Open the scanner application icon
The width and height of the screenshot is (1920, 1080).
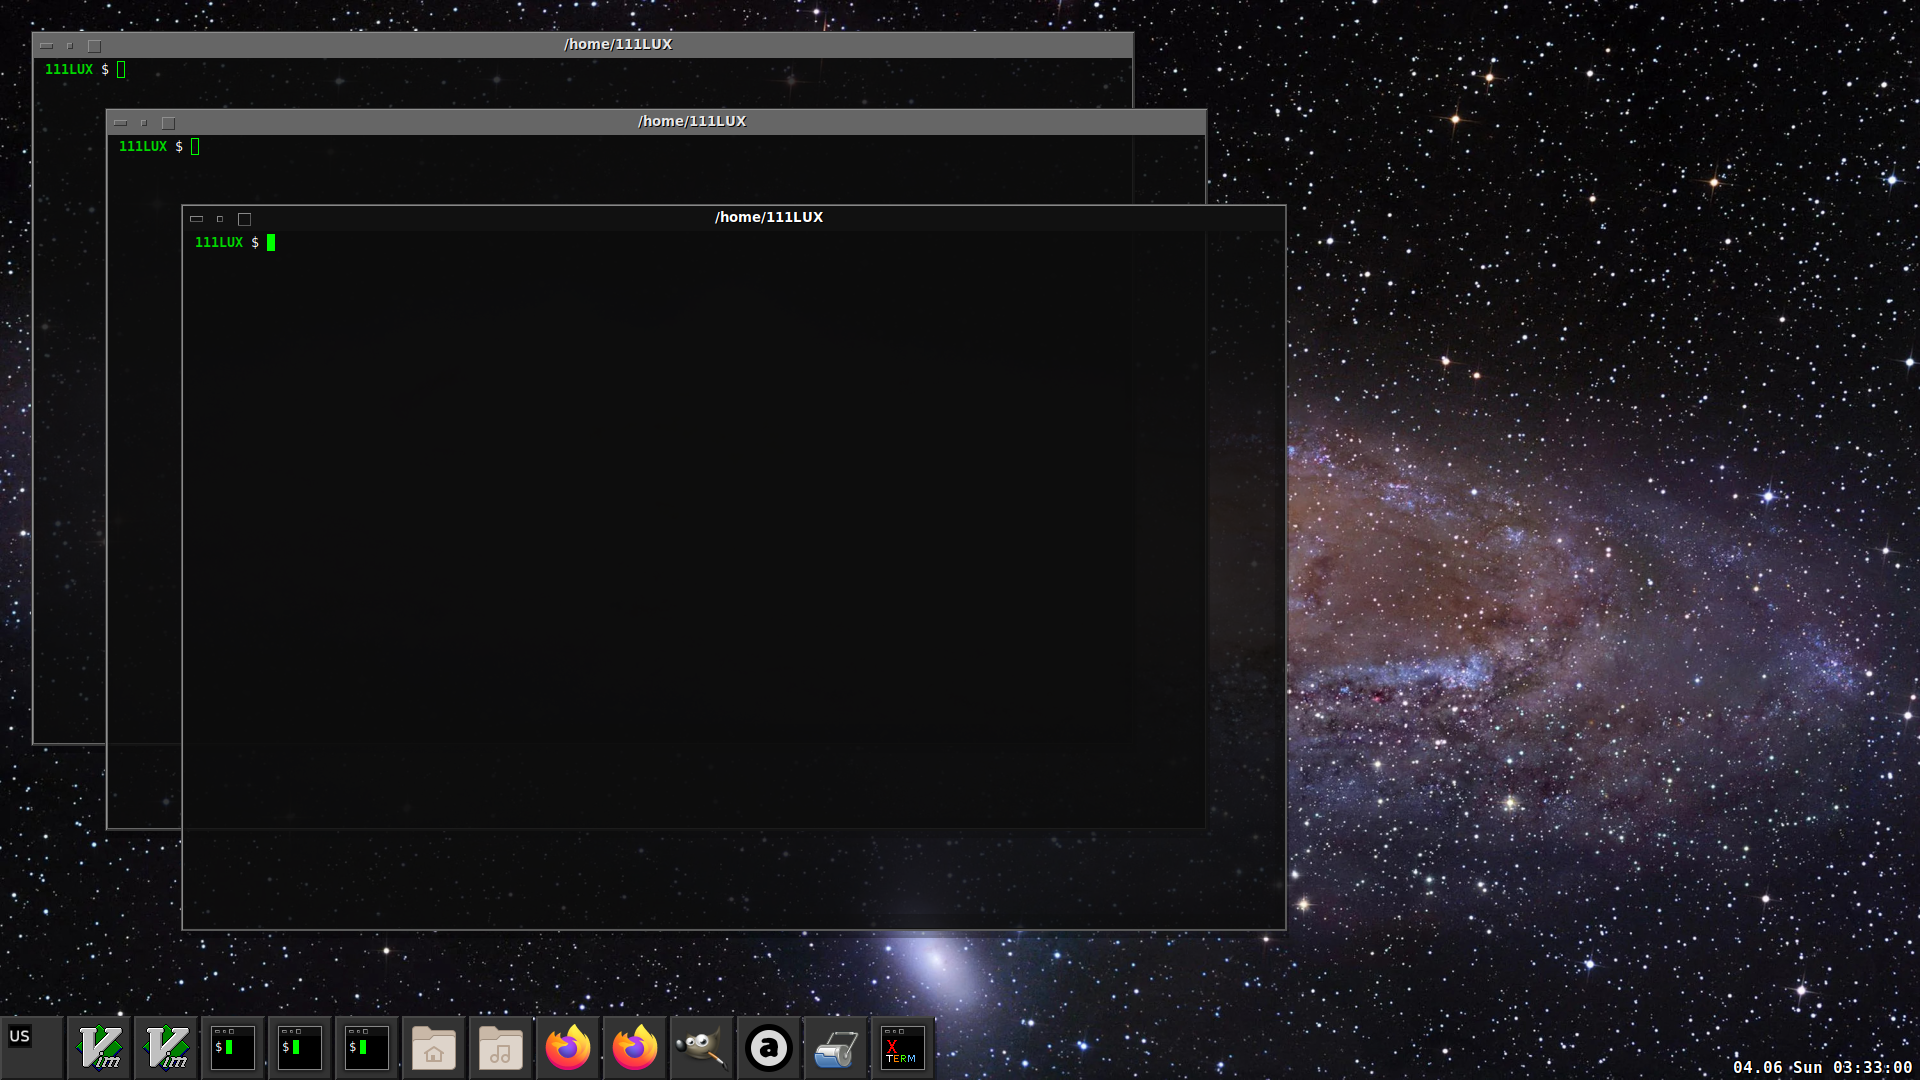pyautogui.click(x=836, y=1048)
